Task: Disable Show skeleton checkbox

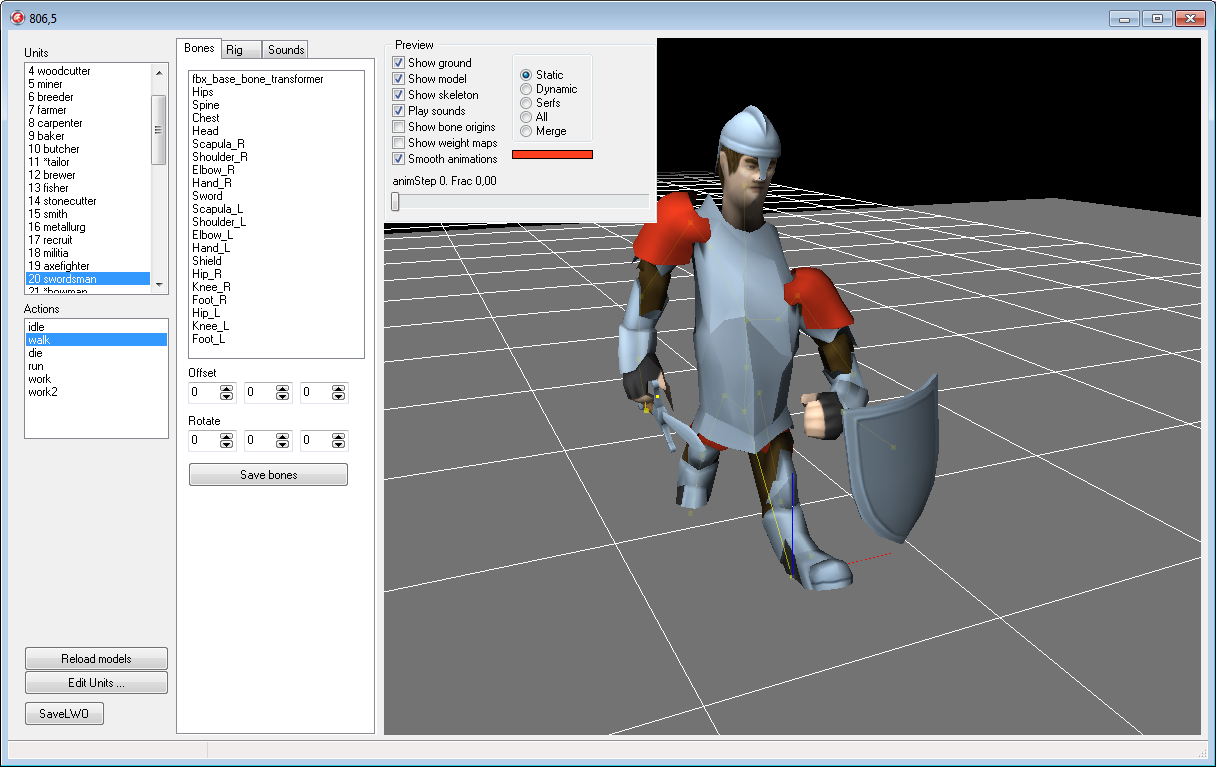Action: click(x=399, y=95)
